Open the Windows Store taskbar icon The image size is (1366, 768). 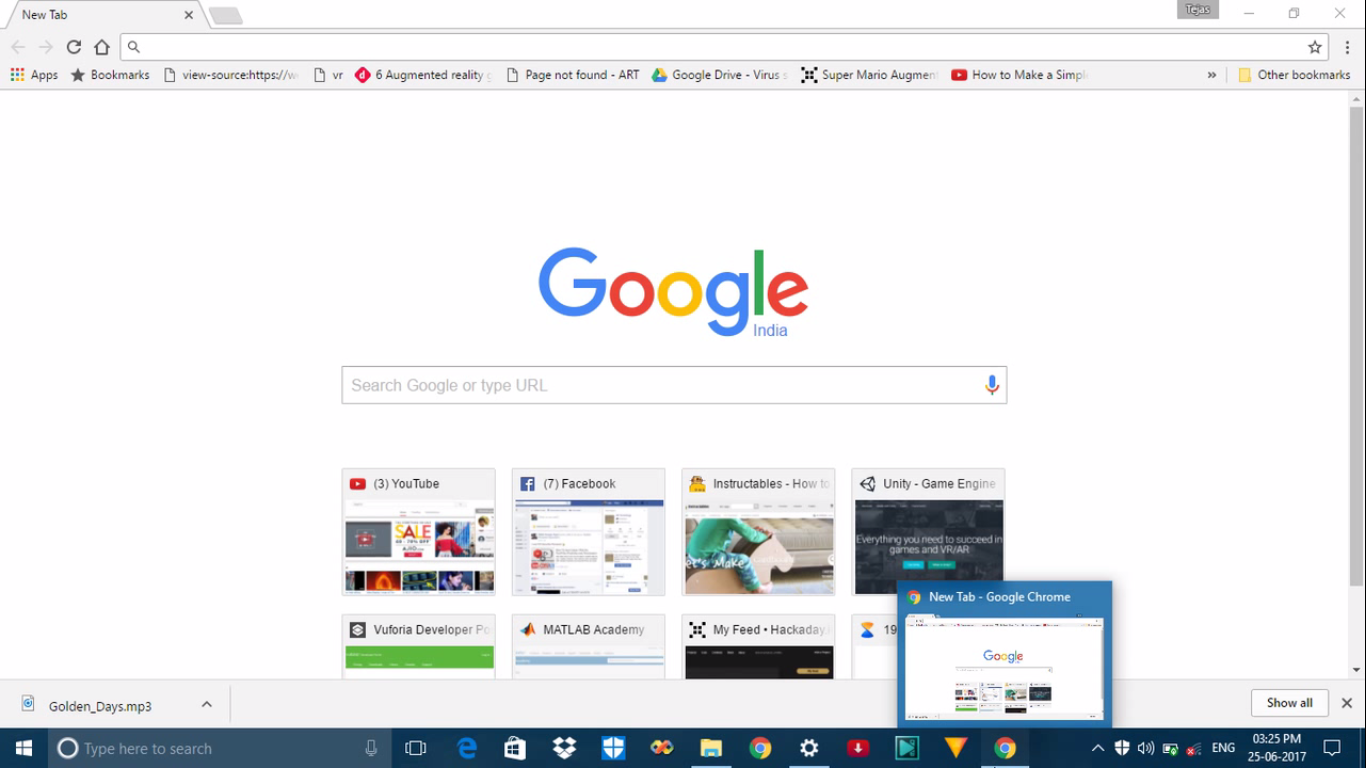(x=515, y=748)
